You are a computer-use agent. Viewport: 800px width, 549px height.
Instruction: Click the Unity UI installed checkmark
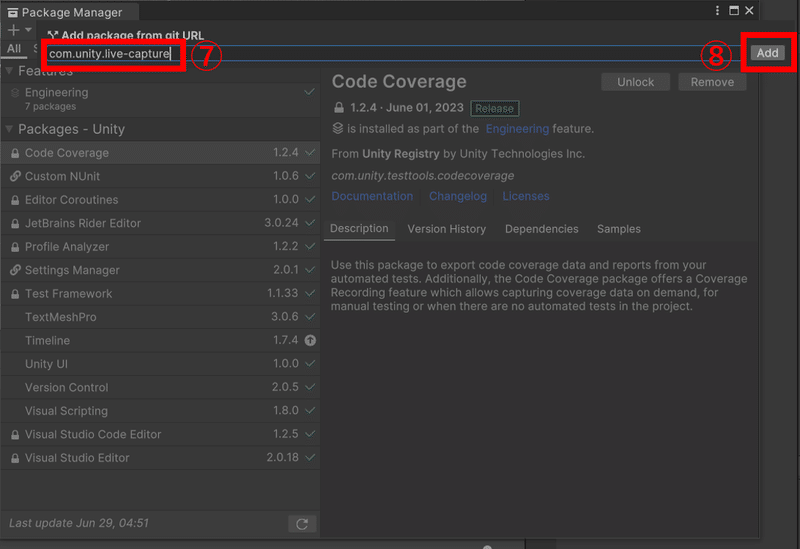point(310,364)
